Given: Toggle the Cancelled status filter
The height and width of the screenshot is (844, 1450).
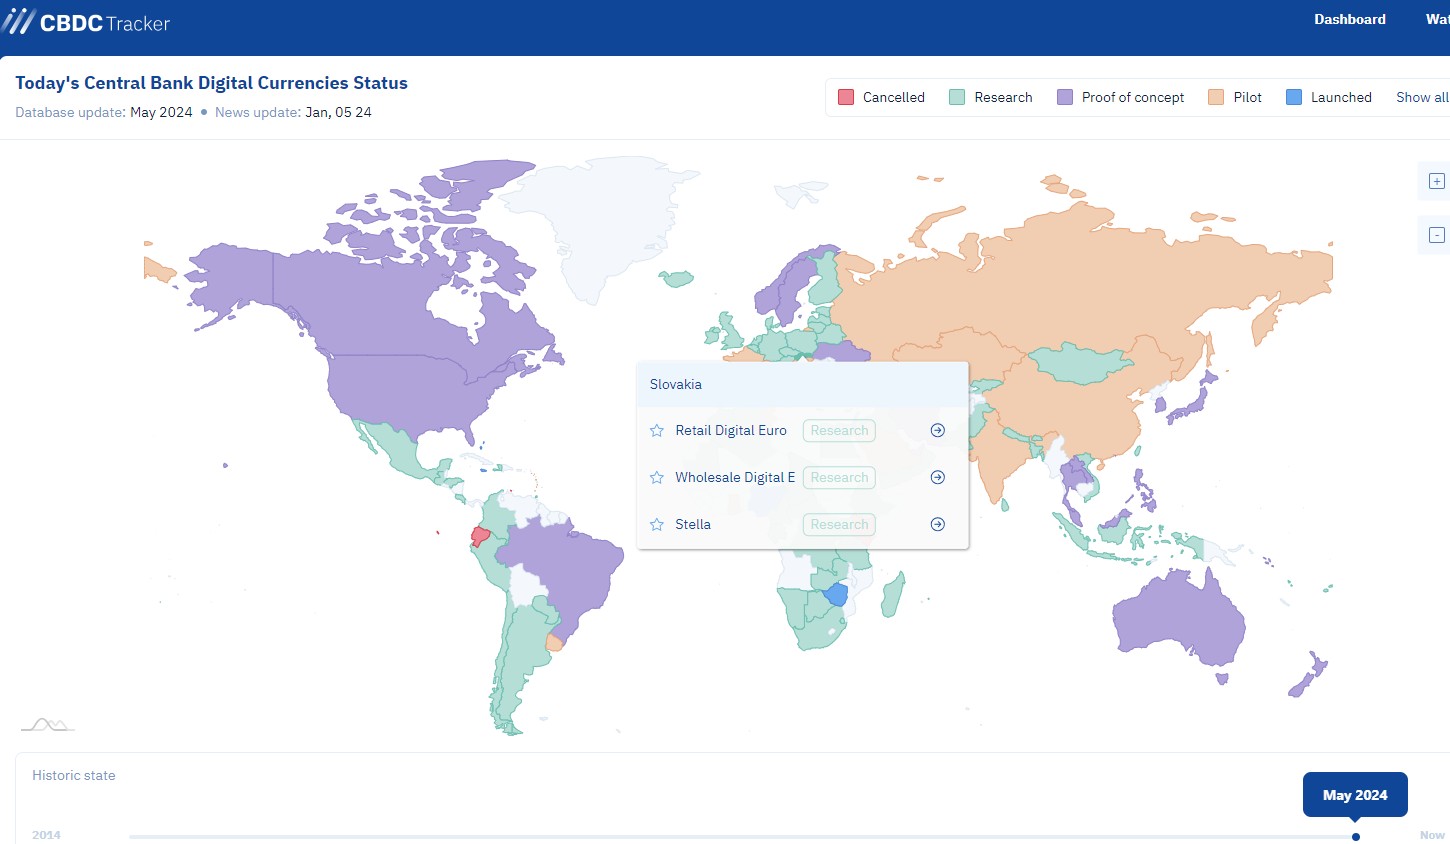Looking at the screenshot, I should [x=881, y=97].
